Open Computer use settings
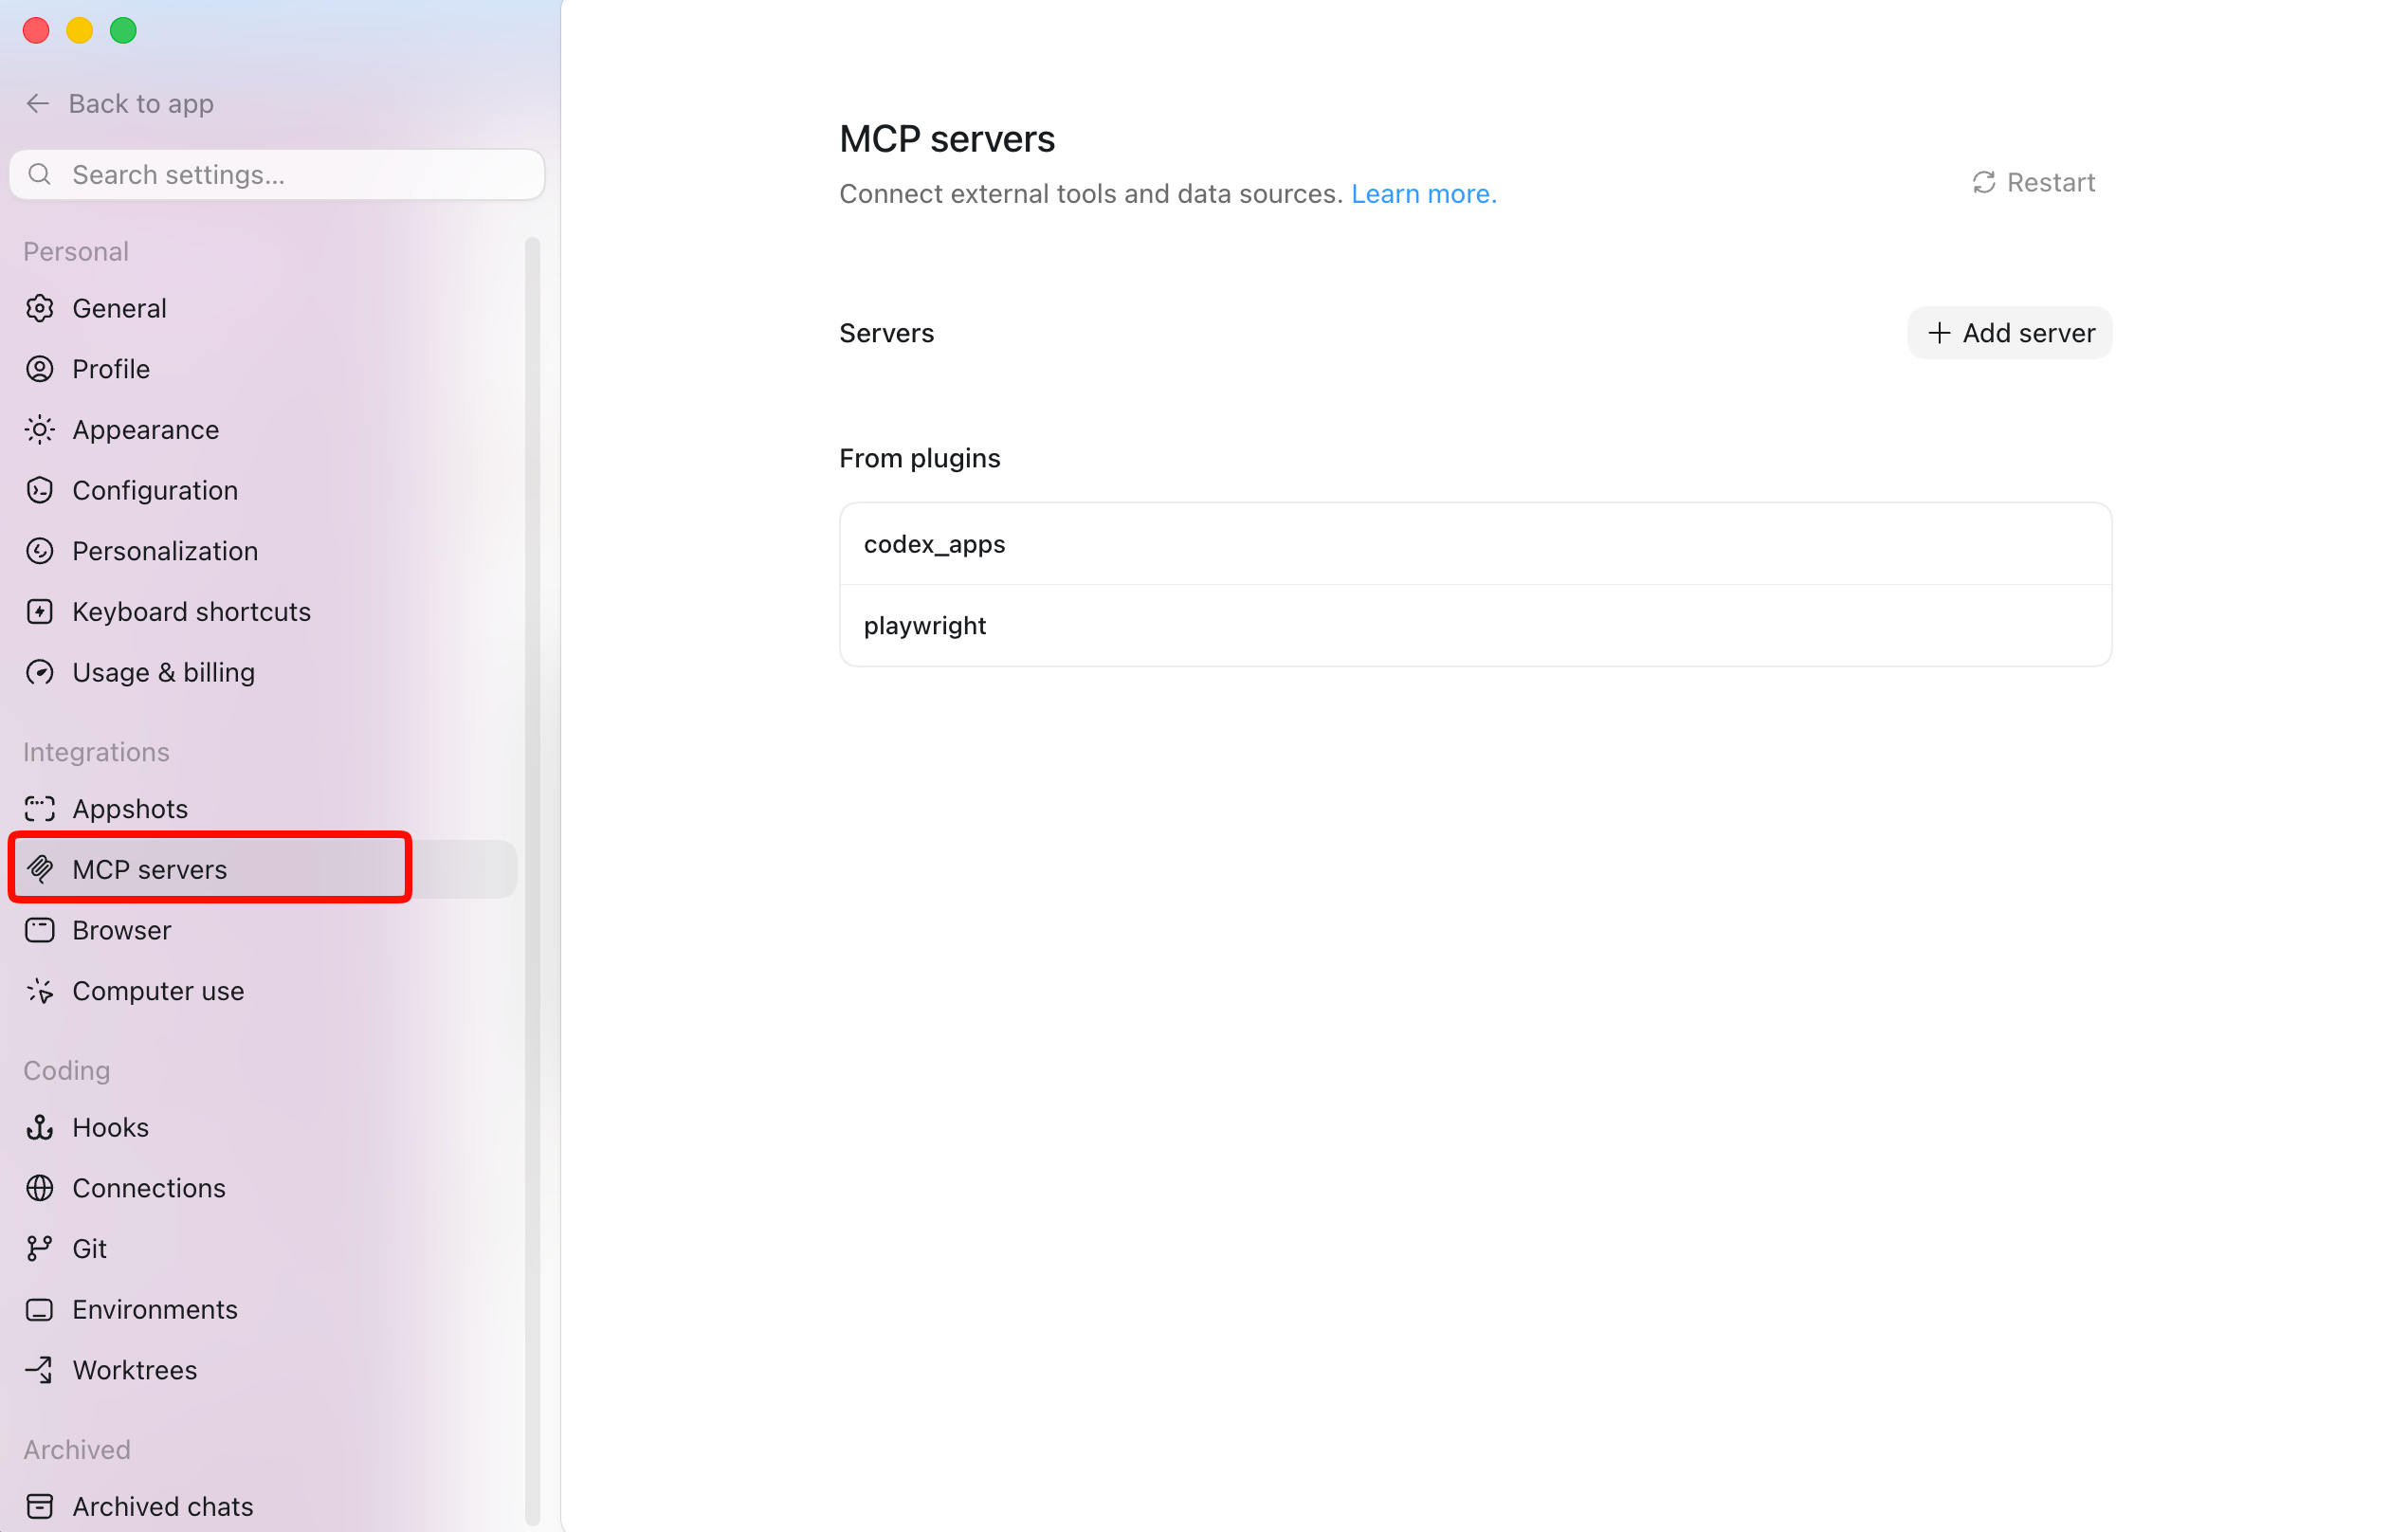Screen dimensions: 2408x1532 coord(264,991)
